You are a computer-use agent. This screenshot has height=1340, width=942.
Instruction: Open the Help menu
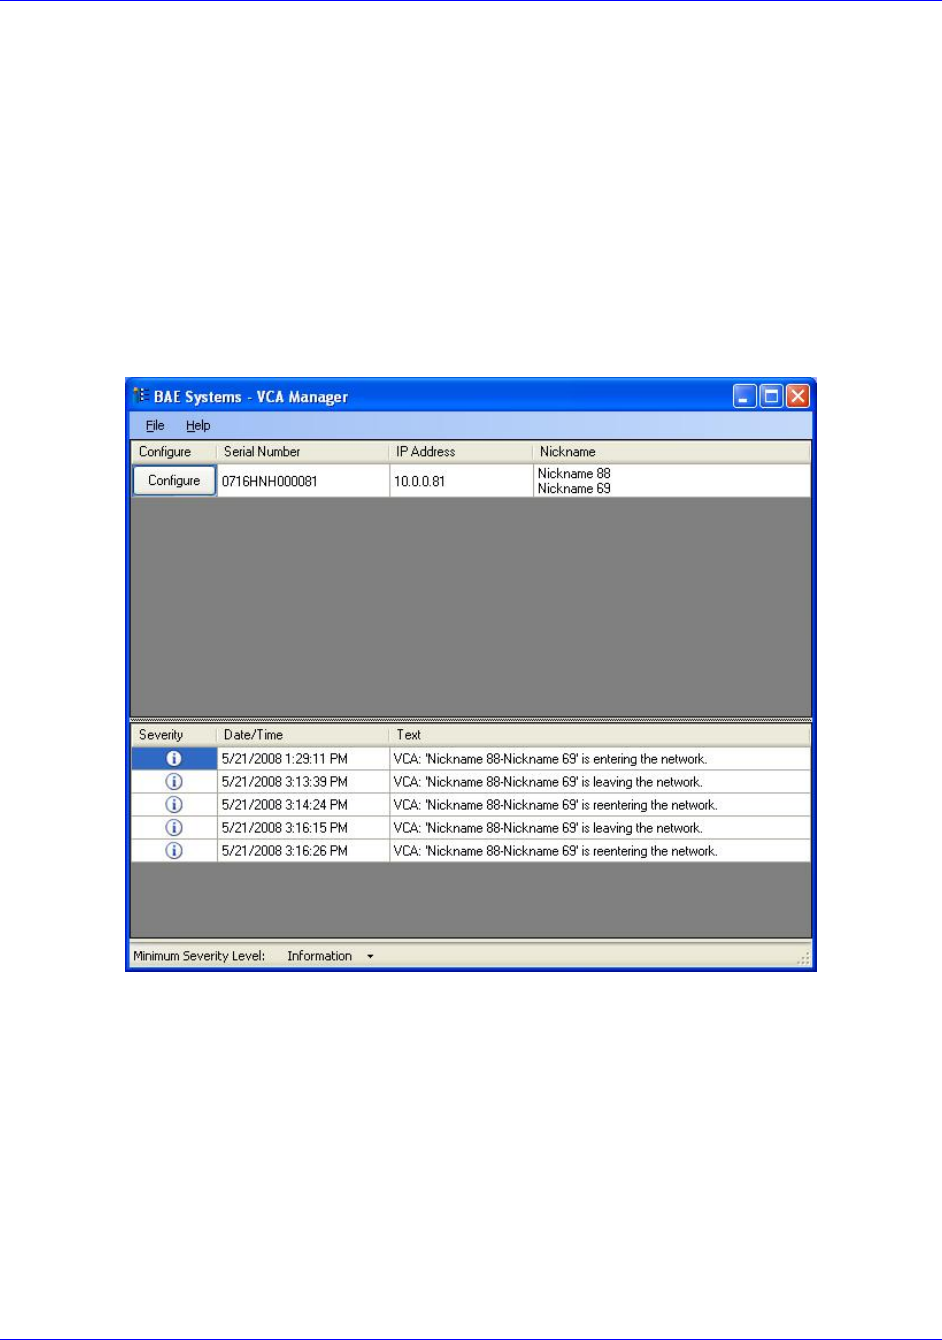pyautogui.click(x=198, y=425)
